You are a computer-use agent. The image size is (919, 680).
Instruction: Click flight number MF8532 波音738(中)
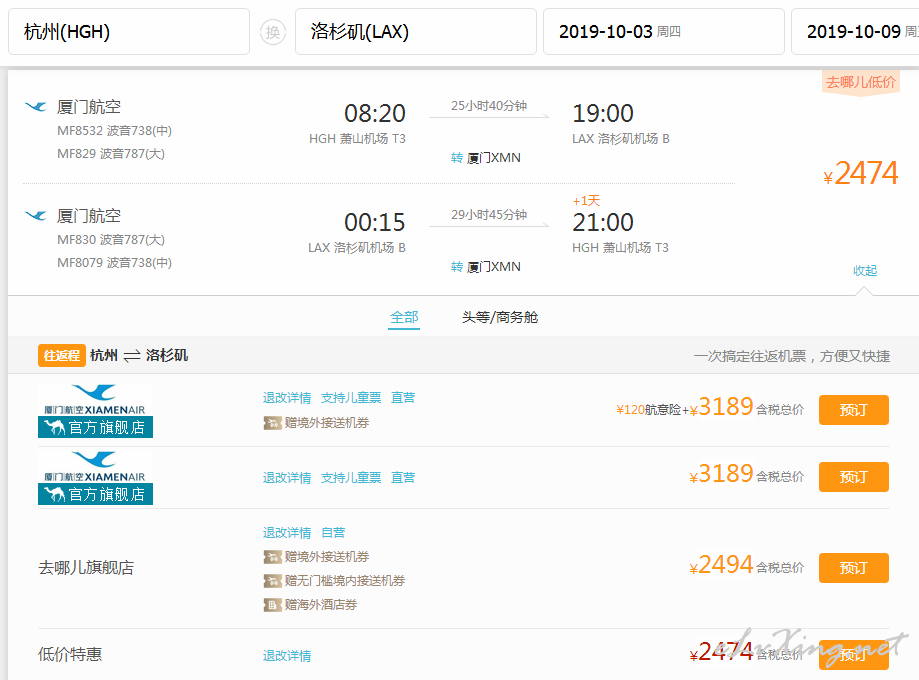point(114,131)
